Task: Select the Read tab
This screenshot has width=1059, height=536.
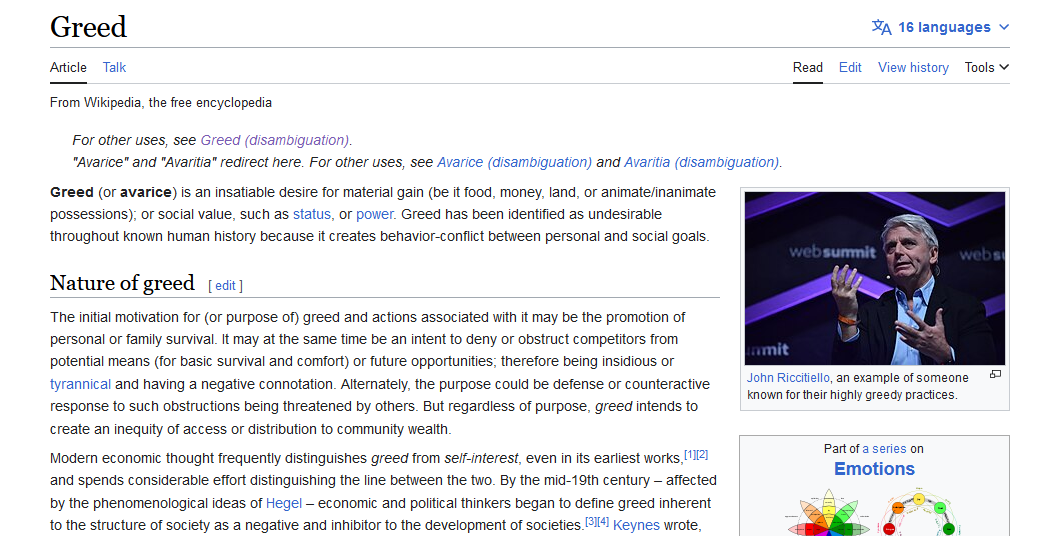Action: coord(807,67)
